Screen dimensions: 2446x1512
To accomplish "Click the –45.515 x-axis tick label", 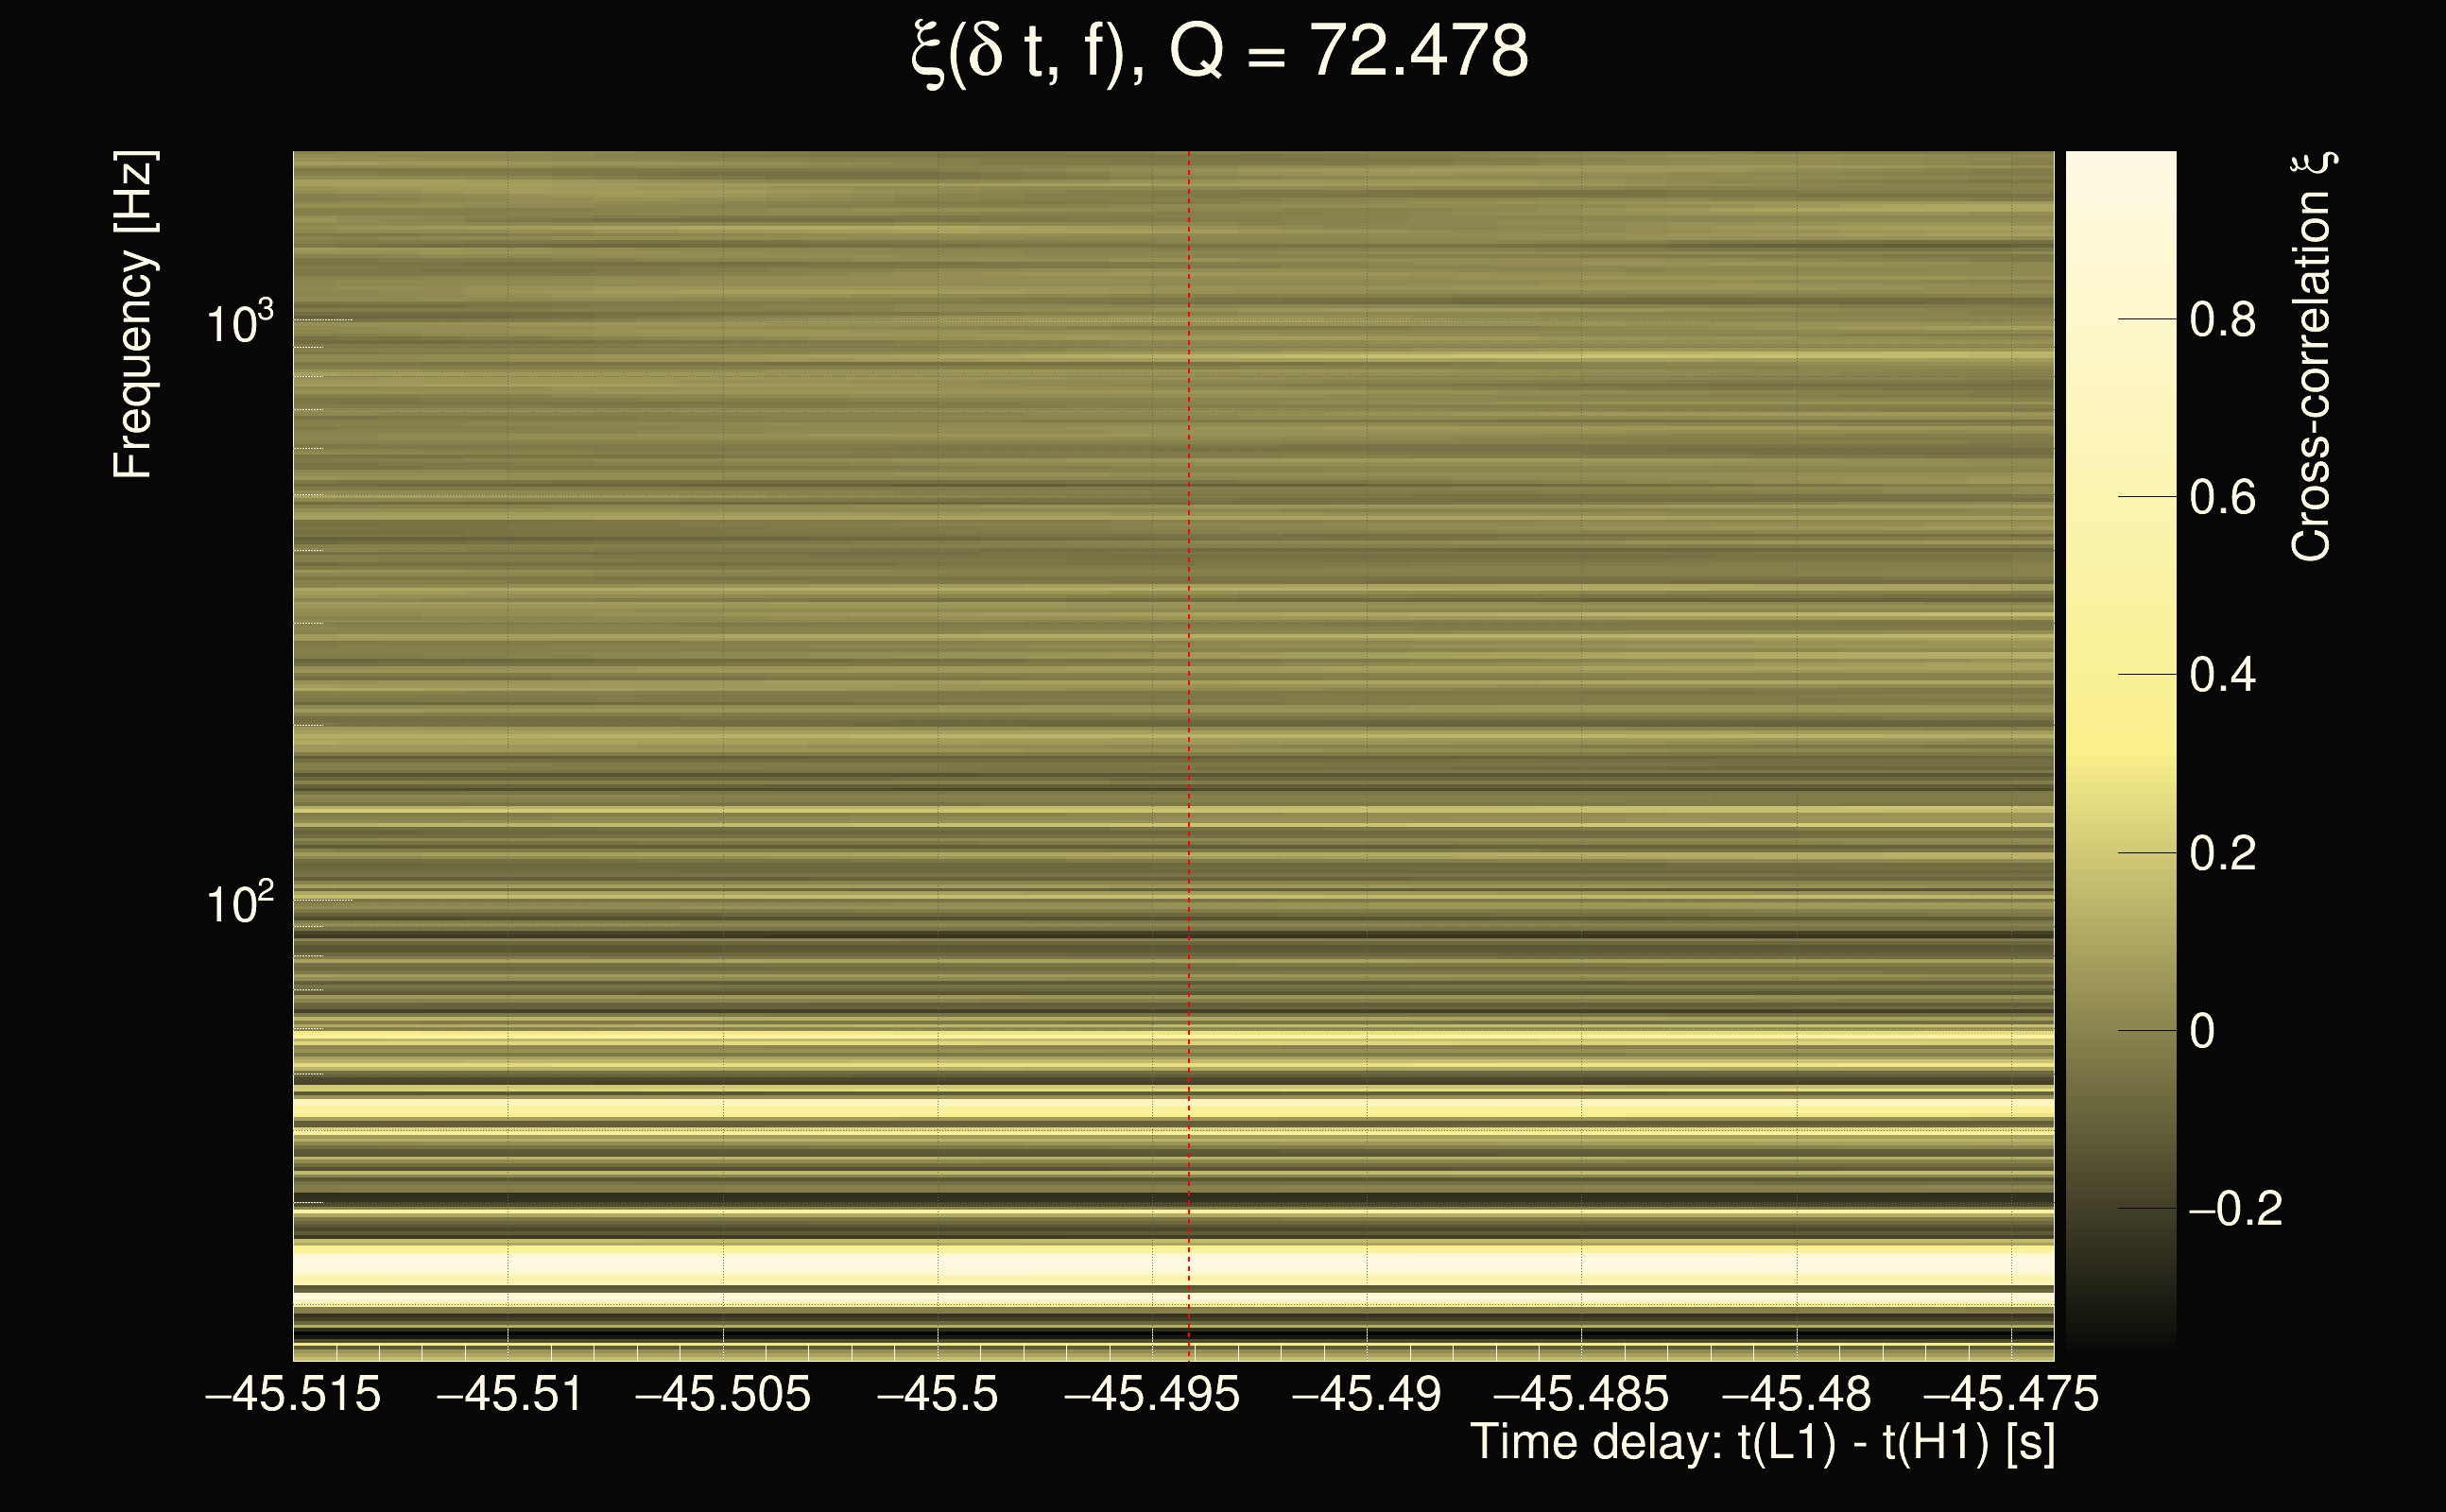I will pyautogui.click(x=293, y=1394).
